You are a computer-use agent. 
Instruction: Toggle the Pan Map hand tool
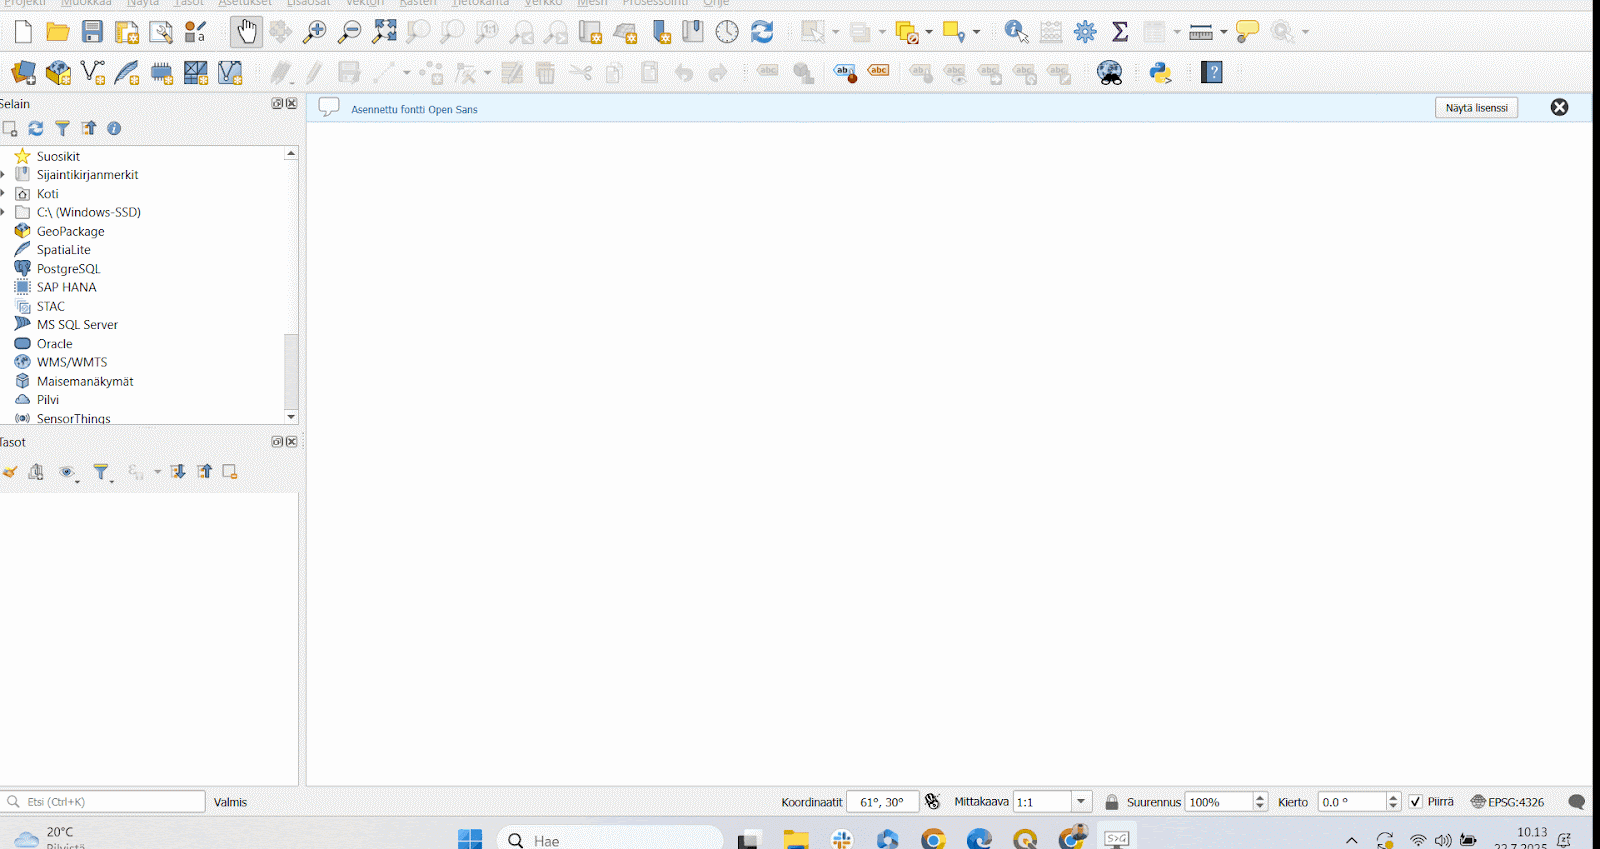246,32
